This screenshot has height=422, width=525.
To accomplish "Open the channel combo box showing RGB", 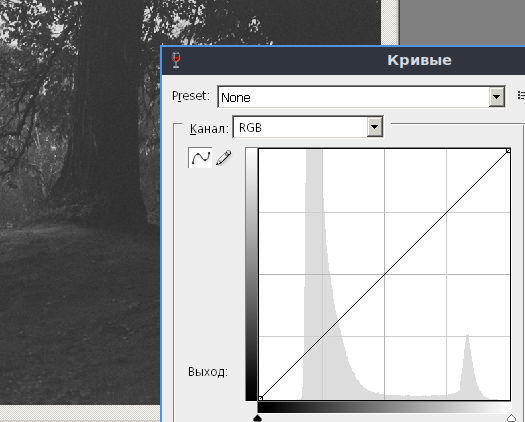I will pyautogui.click(x=308, y=127).
